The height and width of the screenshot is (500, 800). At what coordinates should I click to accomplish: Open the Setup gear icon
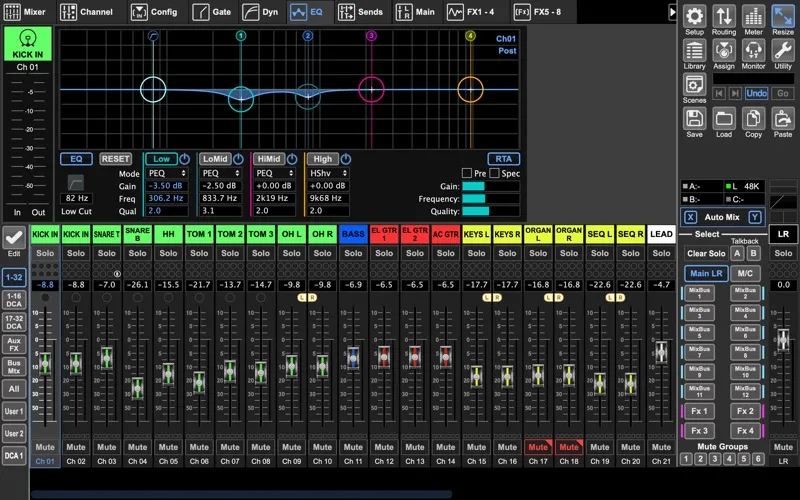[x=694, y=16]
